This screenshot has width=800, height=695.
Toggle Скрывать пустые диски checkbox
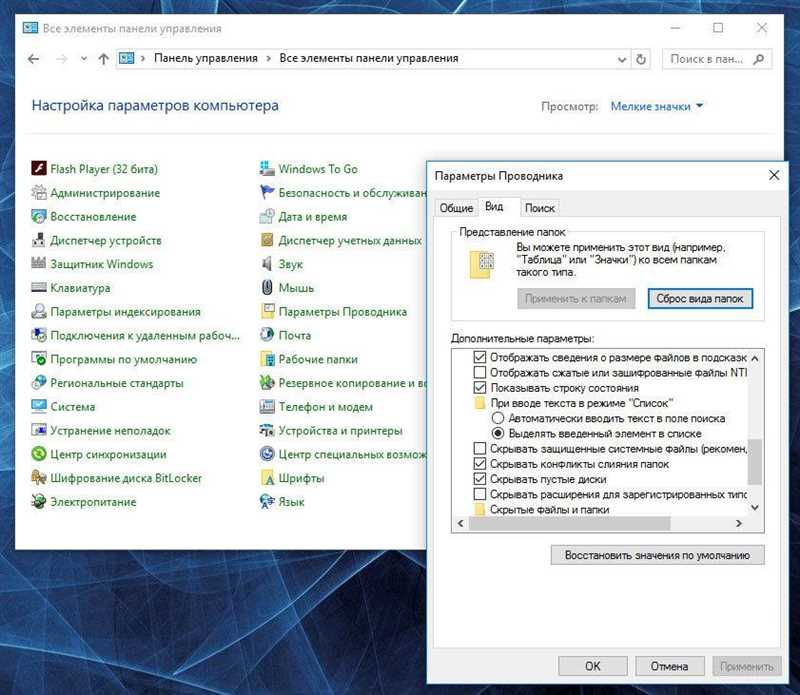coord(480,479)
